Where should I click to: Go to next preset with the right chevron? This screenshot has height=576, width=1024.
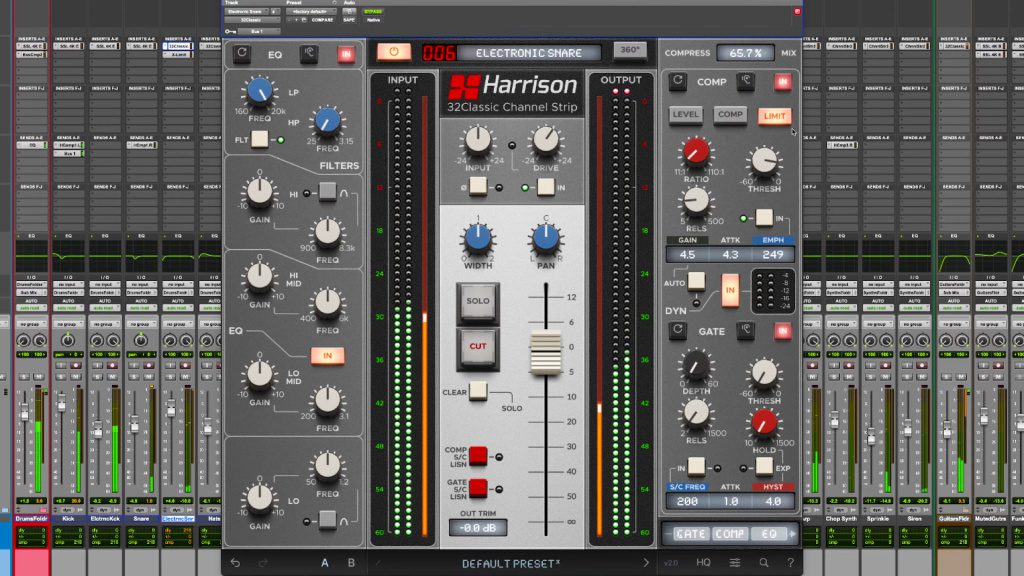click(646, 563)
